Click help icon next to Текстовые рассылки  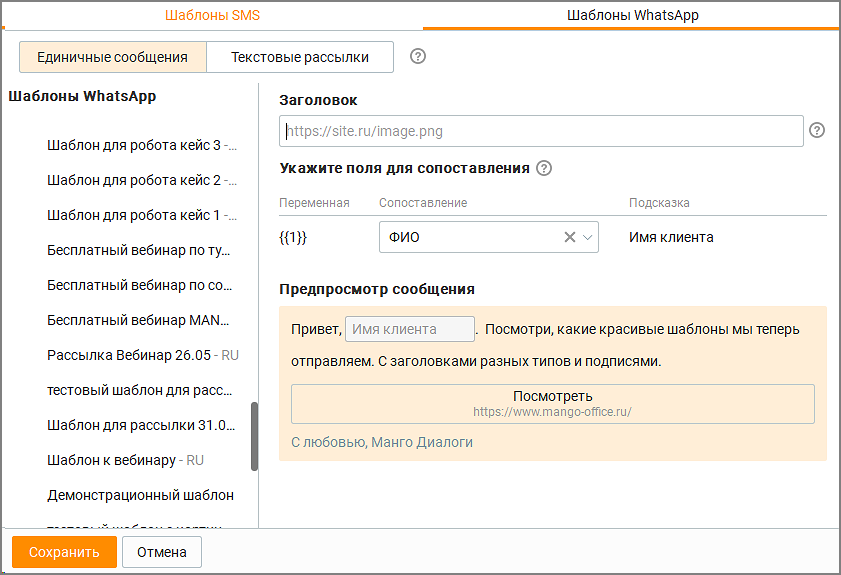[x=418, y=56]
